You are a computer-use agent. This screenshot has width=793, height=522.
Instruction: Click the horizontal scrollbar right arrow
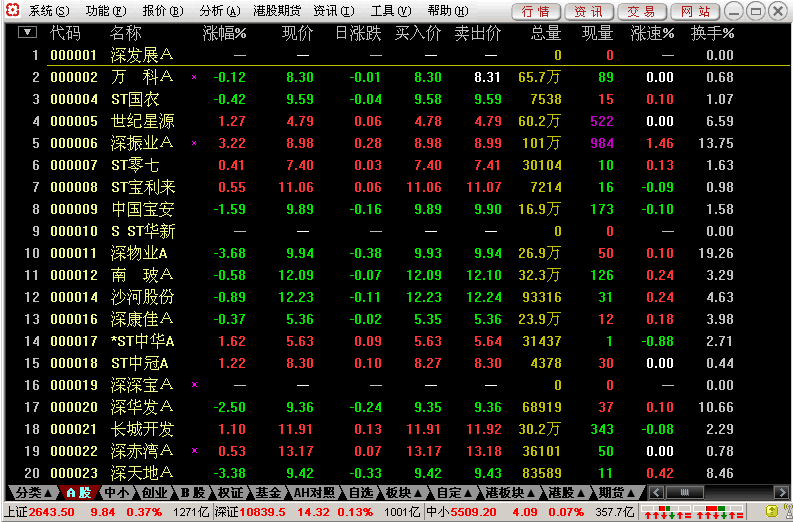(782, 492)
